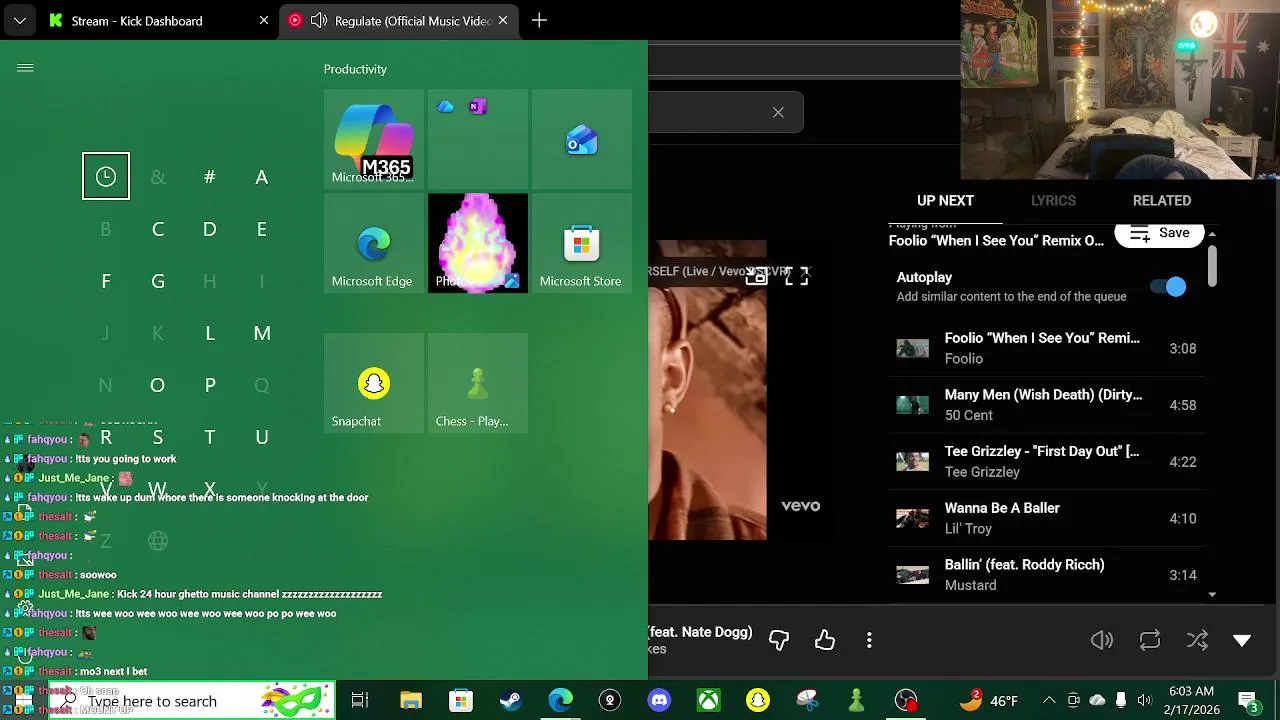Viewport: 1280px width, 720px height.
Task: Jump to letter M in app list
Action: click(262, 333)
